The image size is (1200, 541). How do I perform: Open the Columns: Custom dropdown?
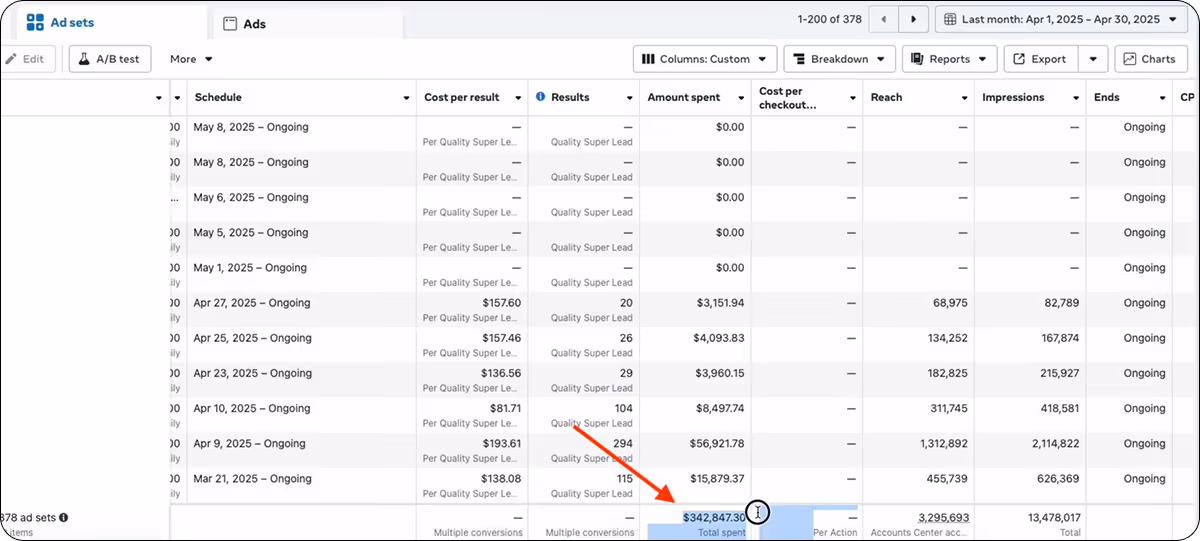(x=705, y=59)
